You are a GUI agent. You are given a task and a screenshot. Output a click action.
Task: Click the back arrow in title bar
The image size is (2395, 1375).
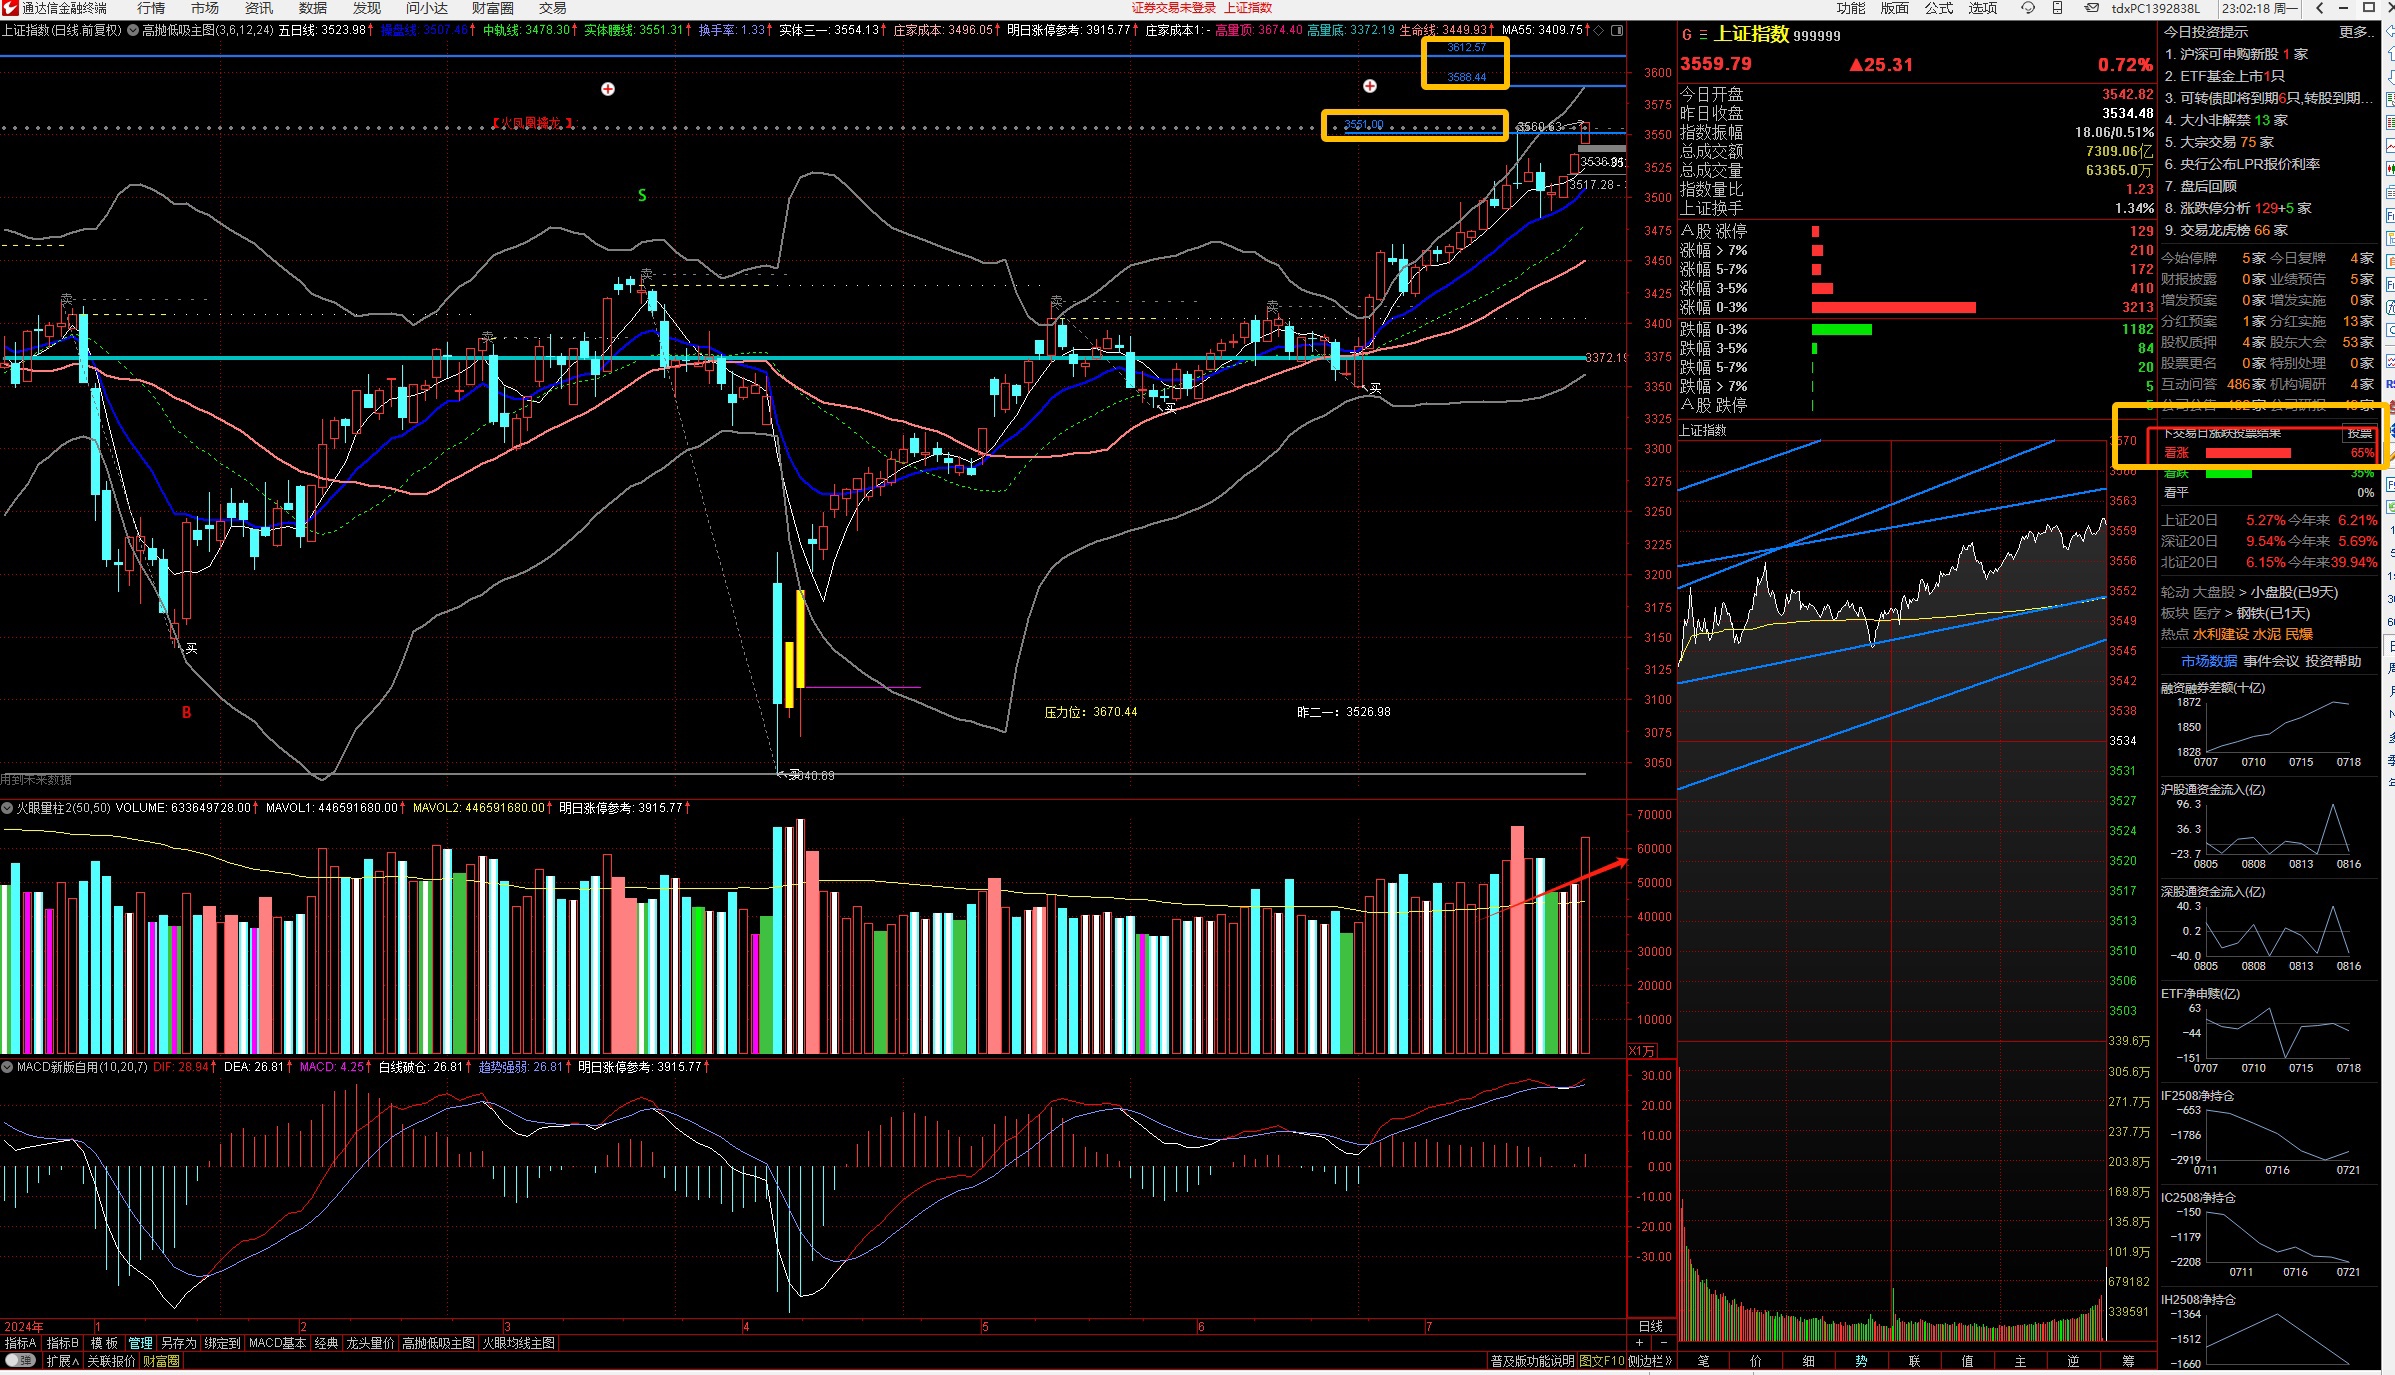(x=2320, y=8)
